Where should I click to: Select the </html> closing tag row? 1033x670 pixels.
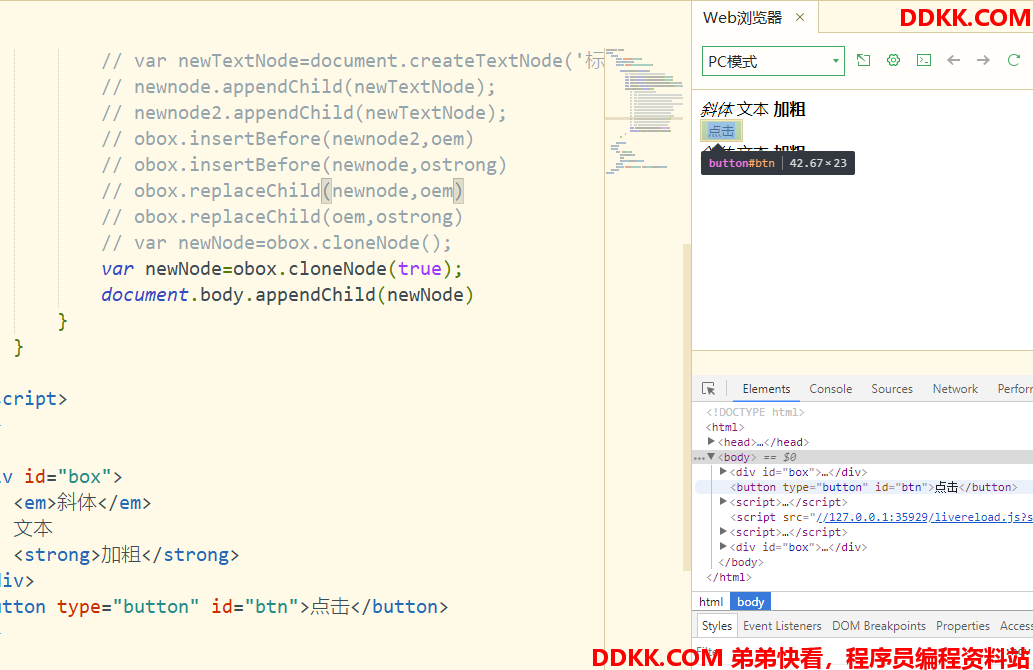(729, 578)
